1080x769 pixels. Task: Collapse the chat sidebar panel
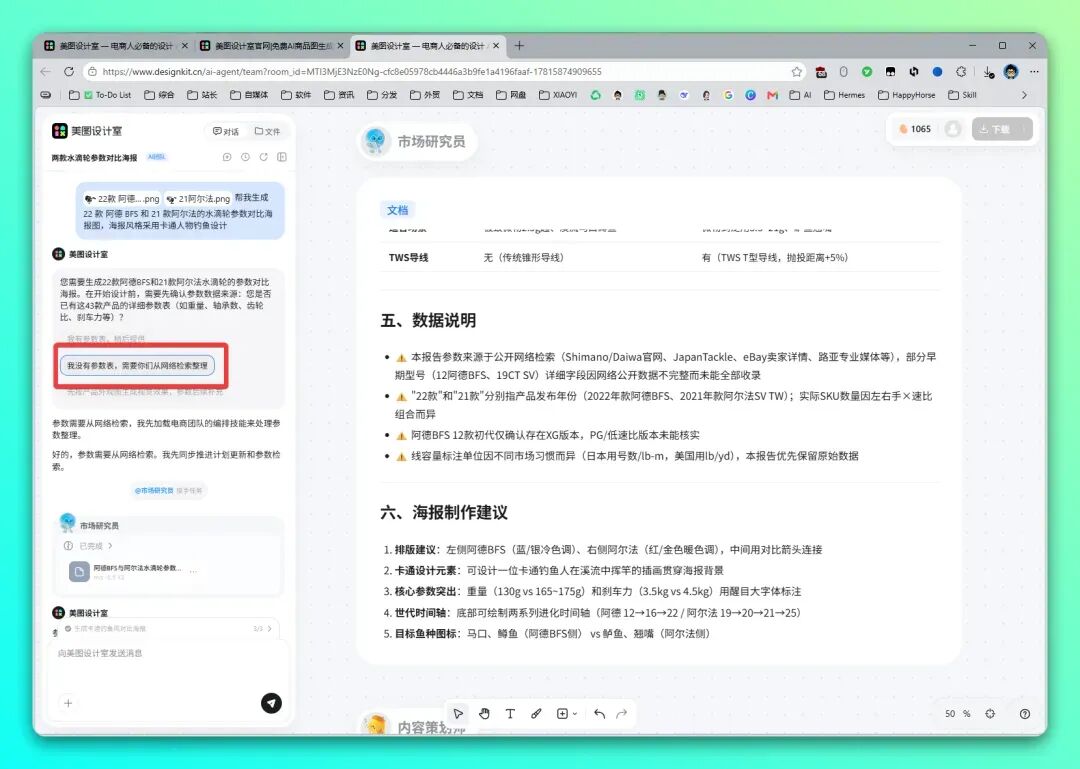(x=282, y=157)
